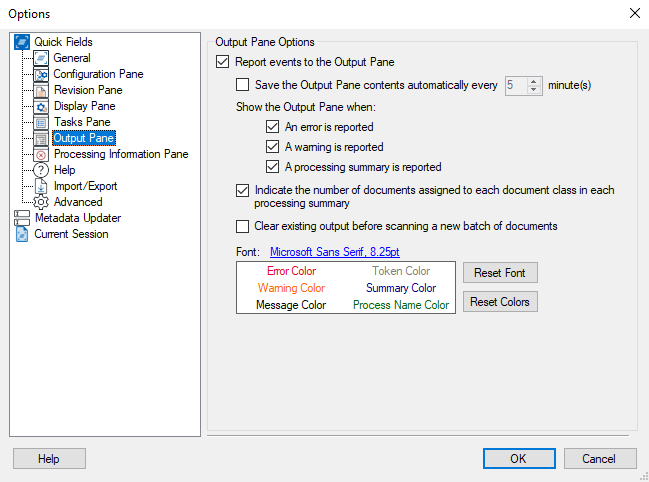649x482 pixels.
Task: Click the Output Pane icon
Action: [41, 139]
